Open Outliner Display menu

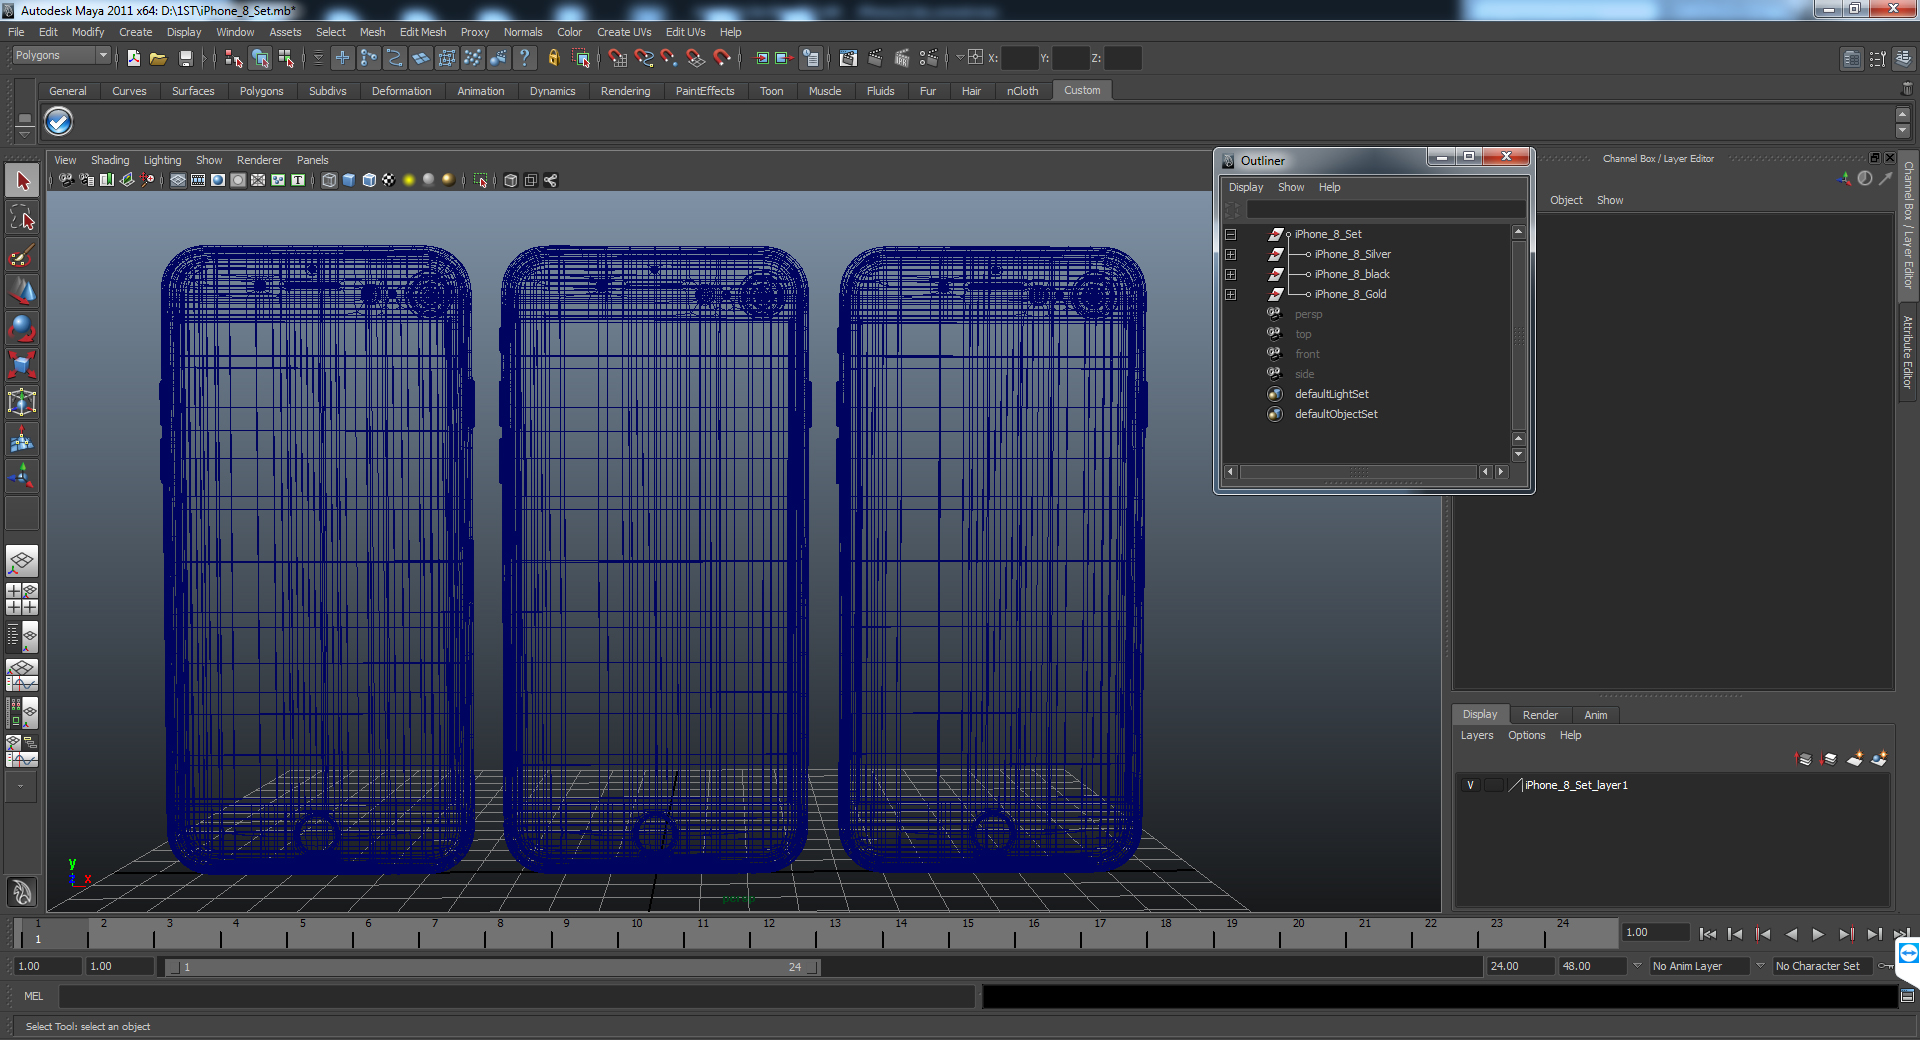click(x=1246, y=187)
